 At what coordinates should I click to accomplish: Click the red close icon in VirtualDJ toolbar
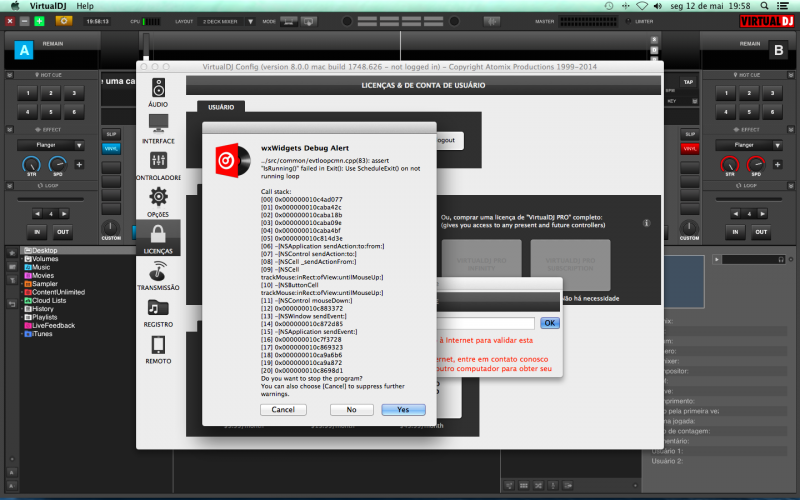(10, 21)
